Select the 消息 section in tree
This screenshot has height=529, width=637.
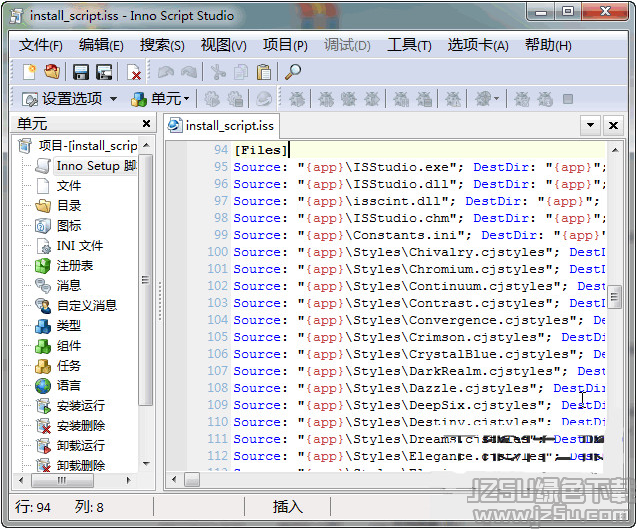(x=69, y=285)
